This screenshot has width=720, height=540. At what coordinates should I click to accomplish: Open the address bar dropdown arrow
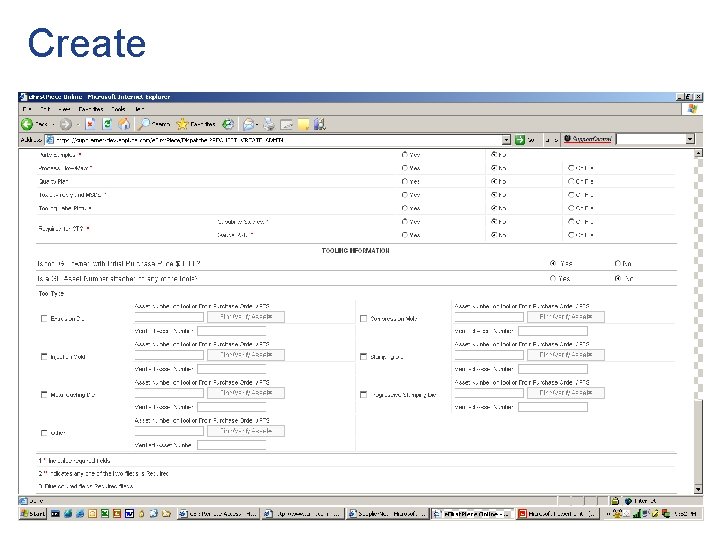click(x=506, y=140)
